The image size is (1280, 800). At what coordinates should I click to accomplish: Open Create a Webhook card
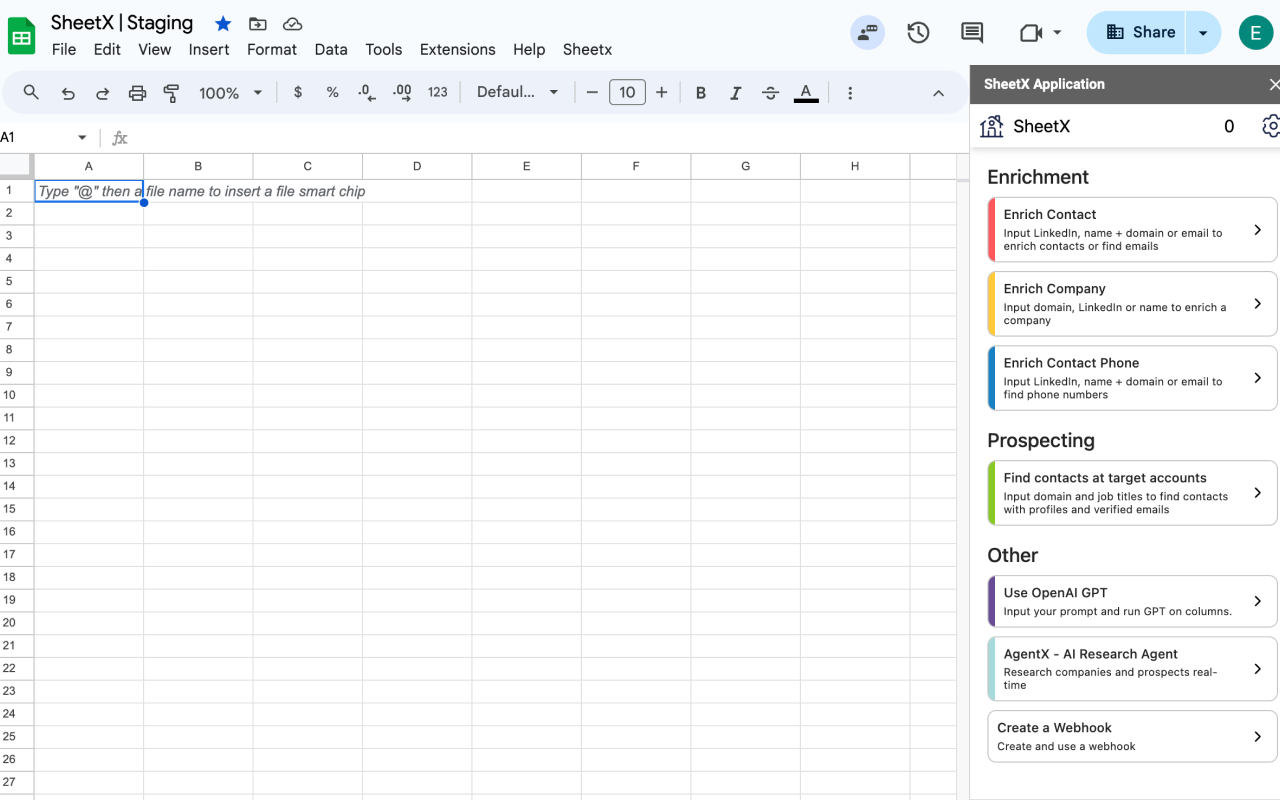click(x=1132, y=736)
